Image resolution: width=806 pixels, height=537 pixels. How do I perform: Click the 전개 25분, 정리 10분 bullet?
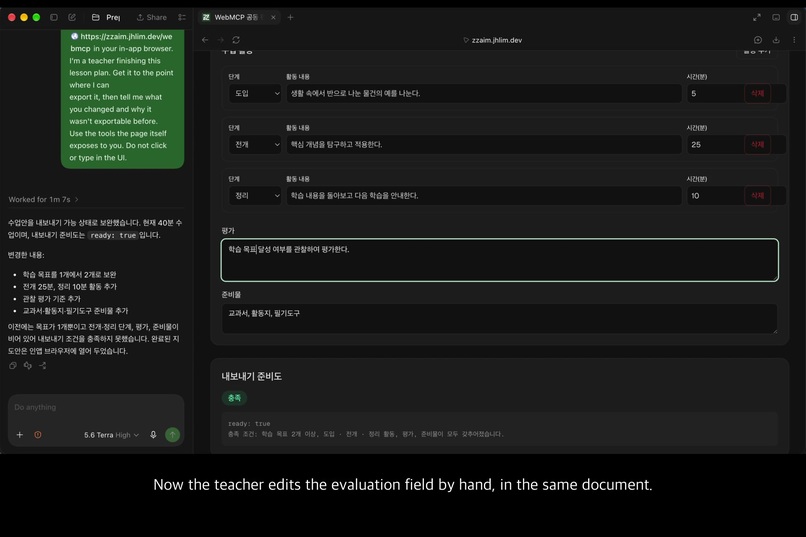pos(69,287)
